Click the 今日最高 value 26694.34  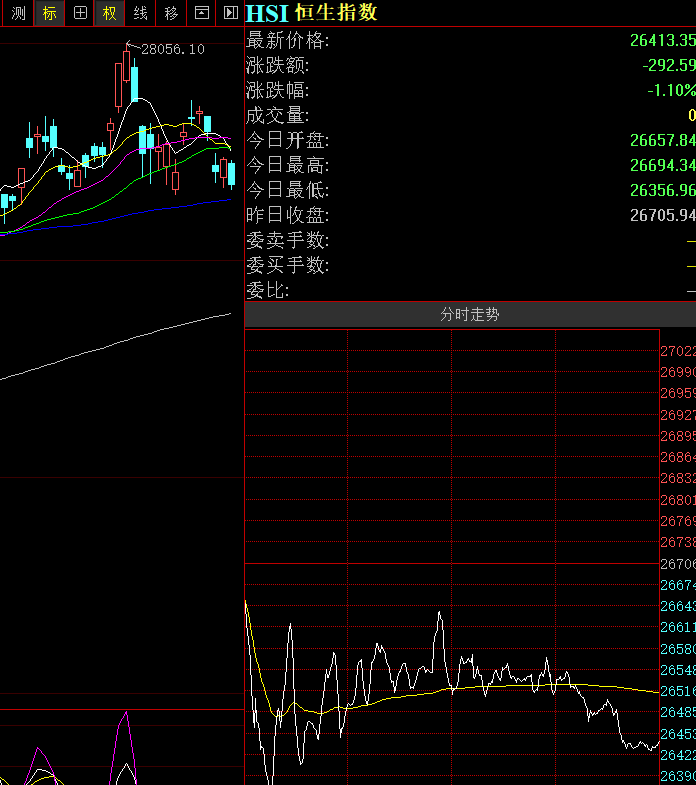coord(662,165)
